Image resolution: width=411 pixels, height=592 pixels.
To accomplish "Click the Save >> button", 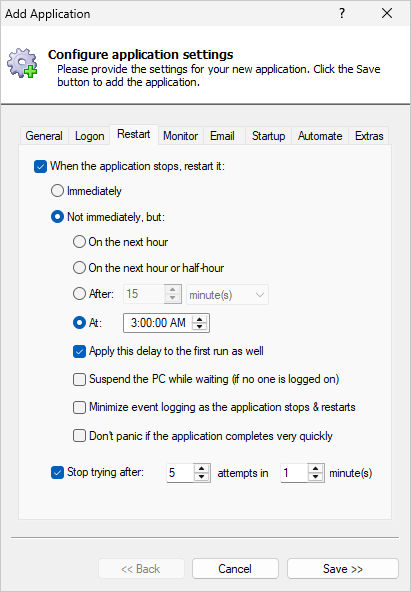I will pyautogui.click(x=343, y=569).
